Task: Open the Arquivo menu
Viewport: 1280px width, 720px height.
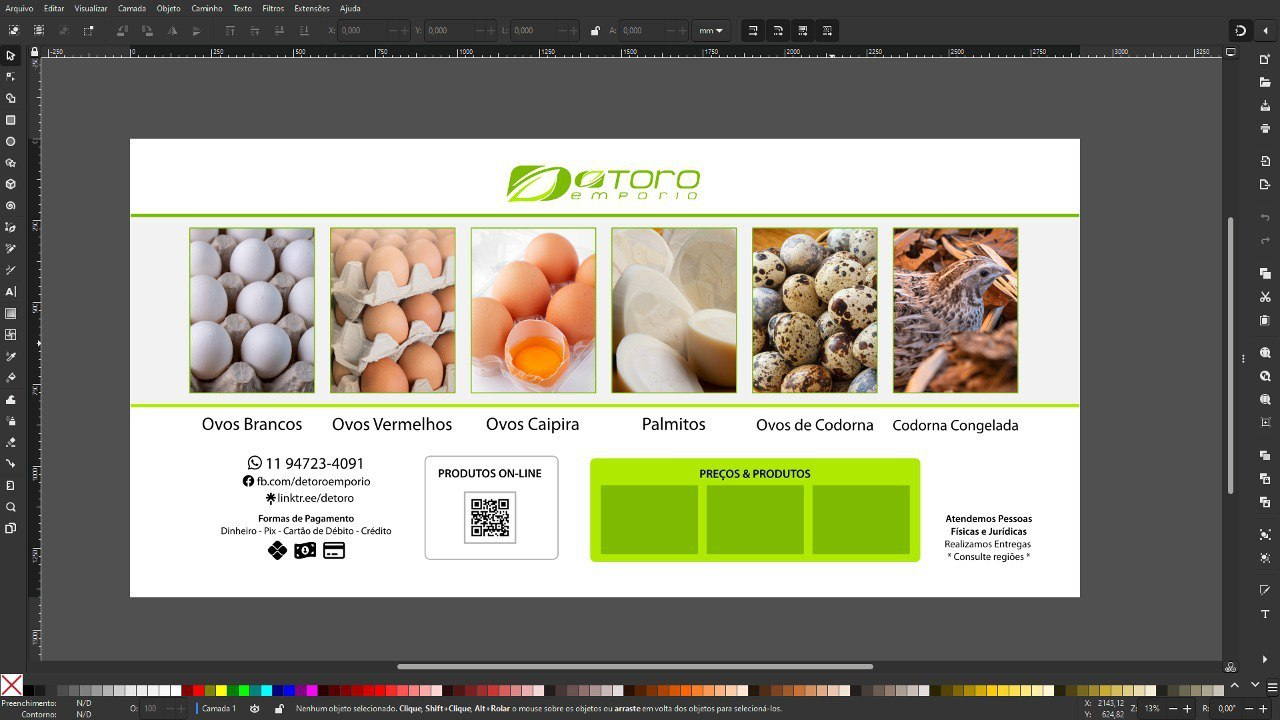Action: (x=19, y=8)
